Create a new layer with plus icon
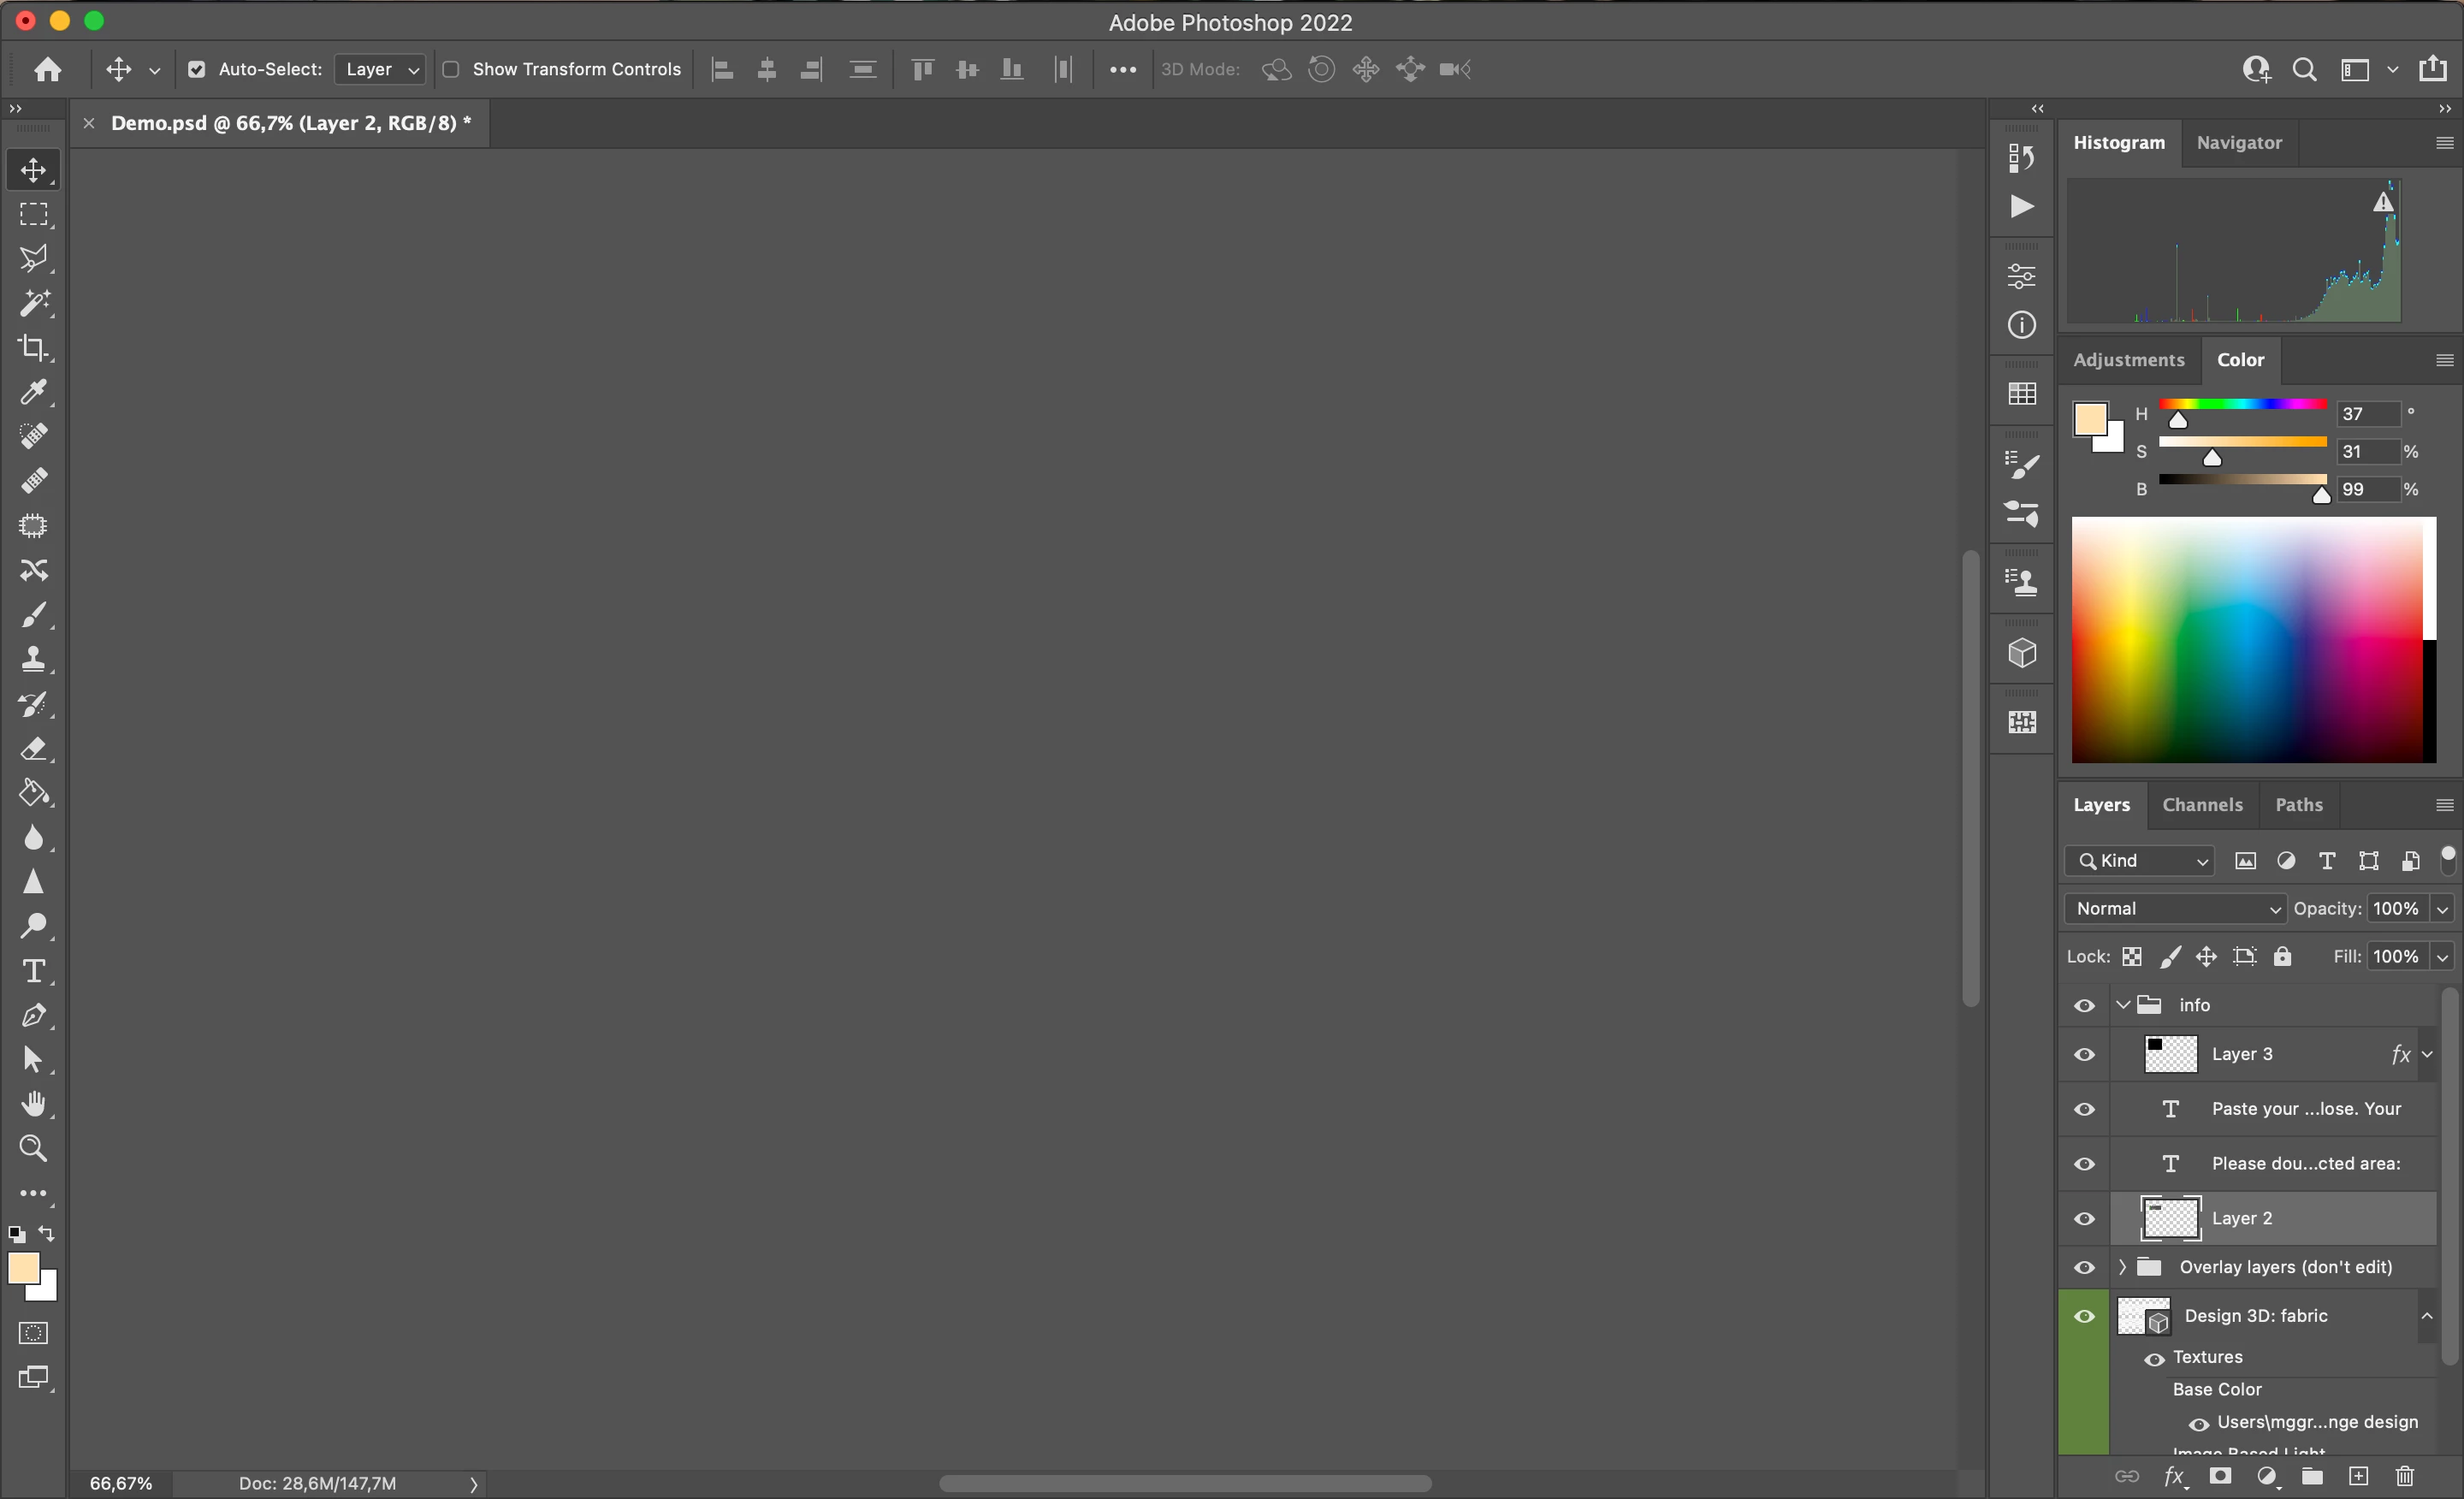This screenshot has height=1499, width=2464. [x=2358, y=1476]
